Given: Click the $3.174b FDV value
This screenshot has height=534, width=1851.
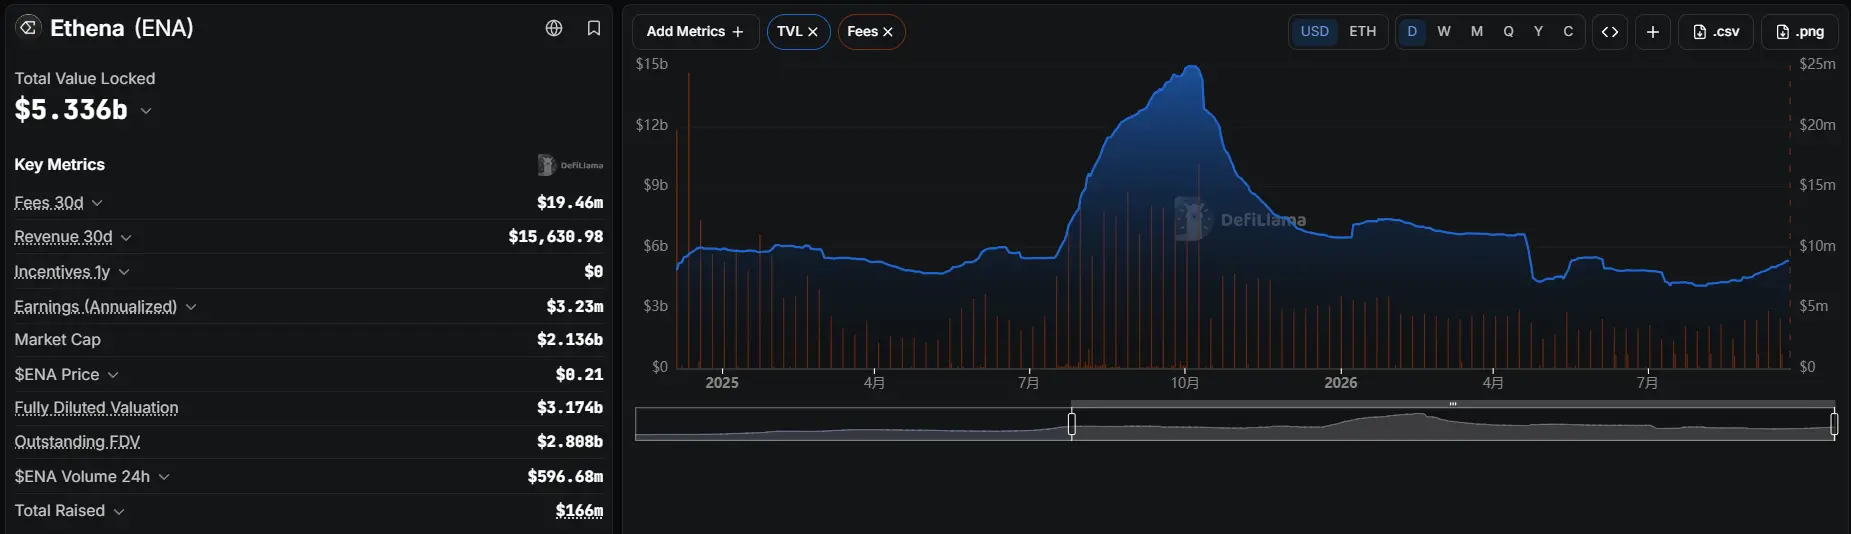Looking at the screenshot, I should tap(570, 408).
